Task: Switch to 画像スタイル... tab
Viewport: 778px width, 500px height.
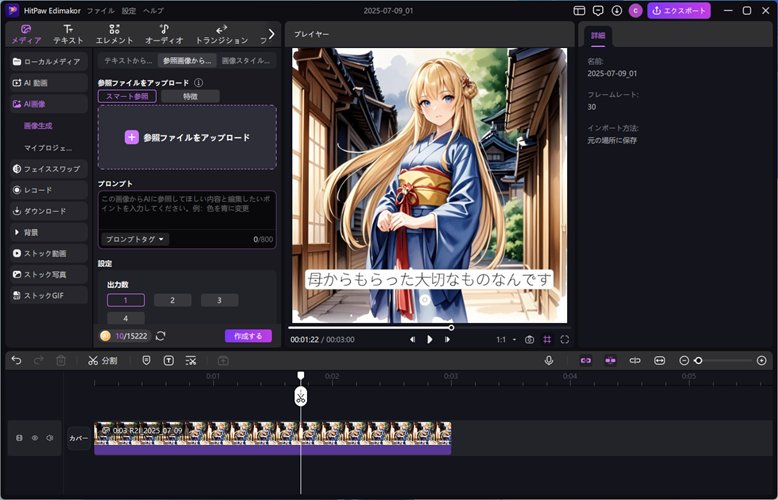Action: coord(246,61)
